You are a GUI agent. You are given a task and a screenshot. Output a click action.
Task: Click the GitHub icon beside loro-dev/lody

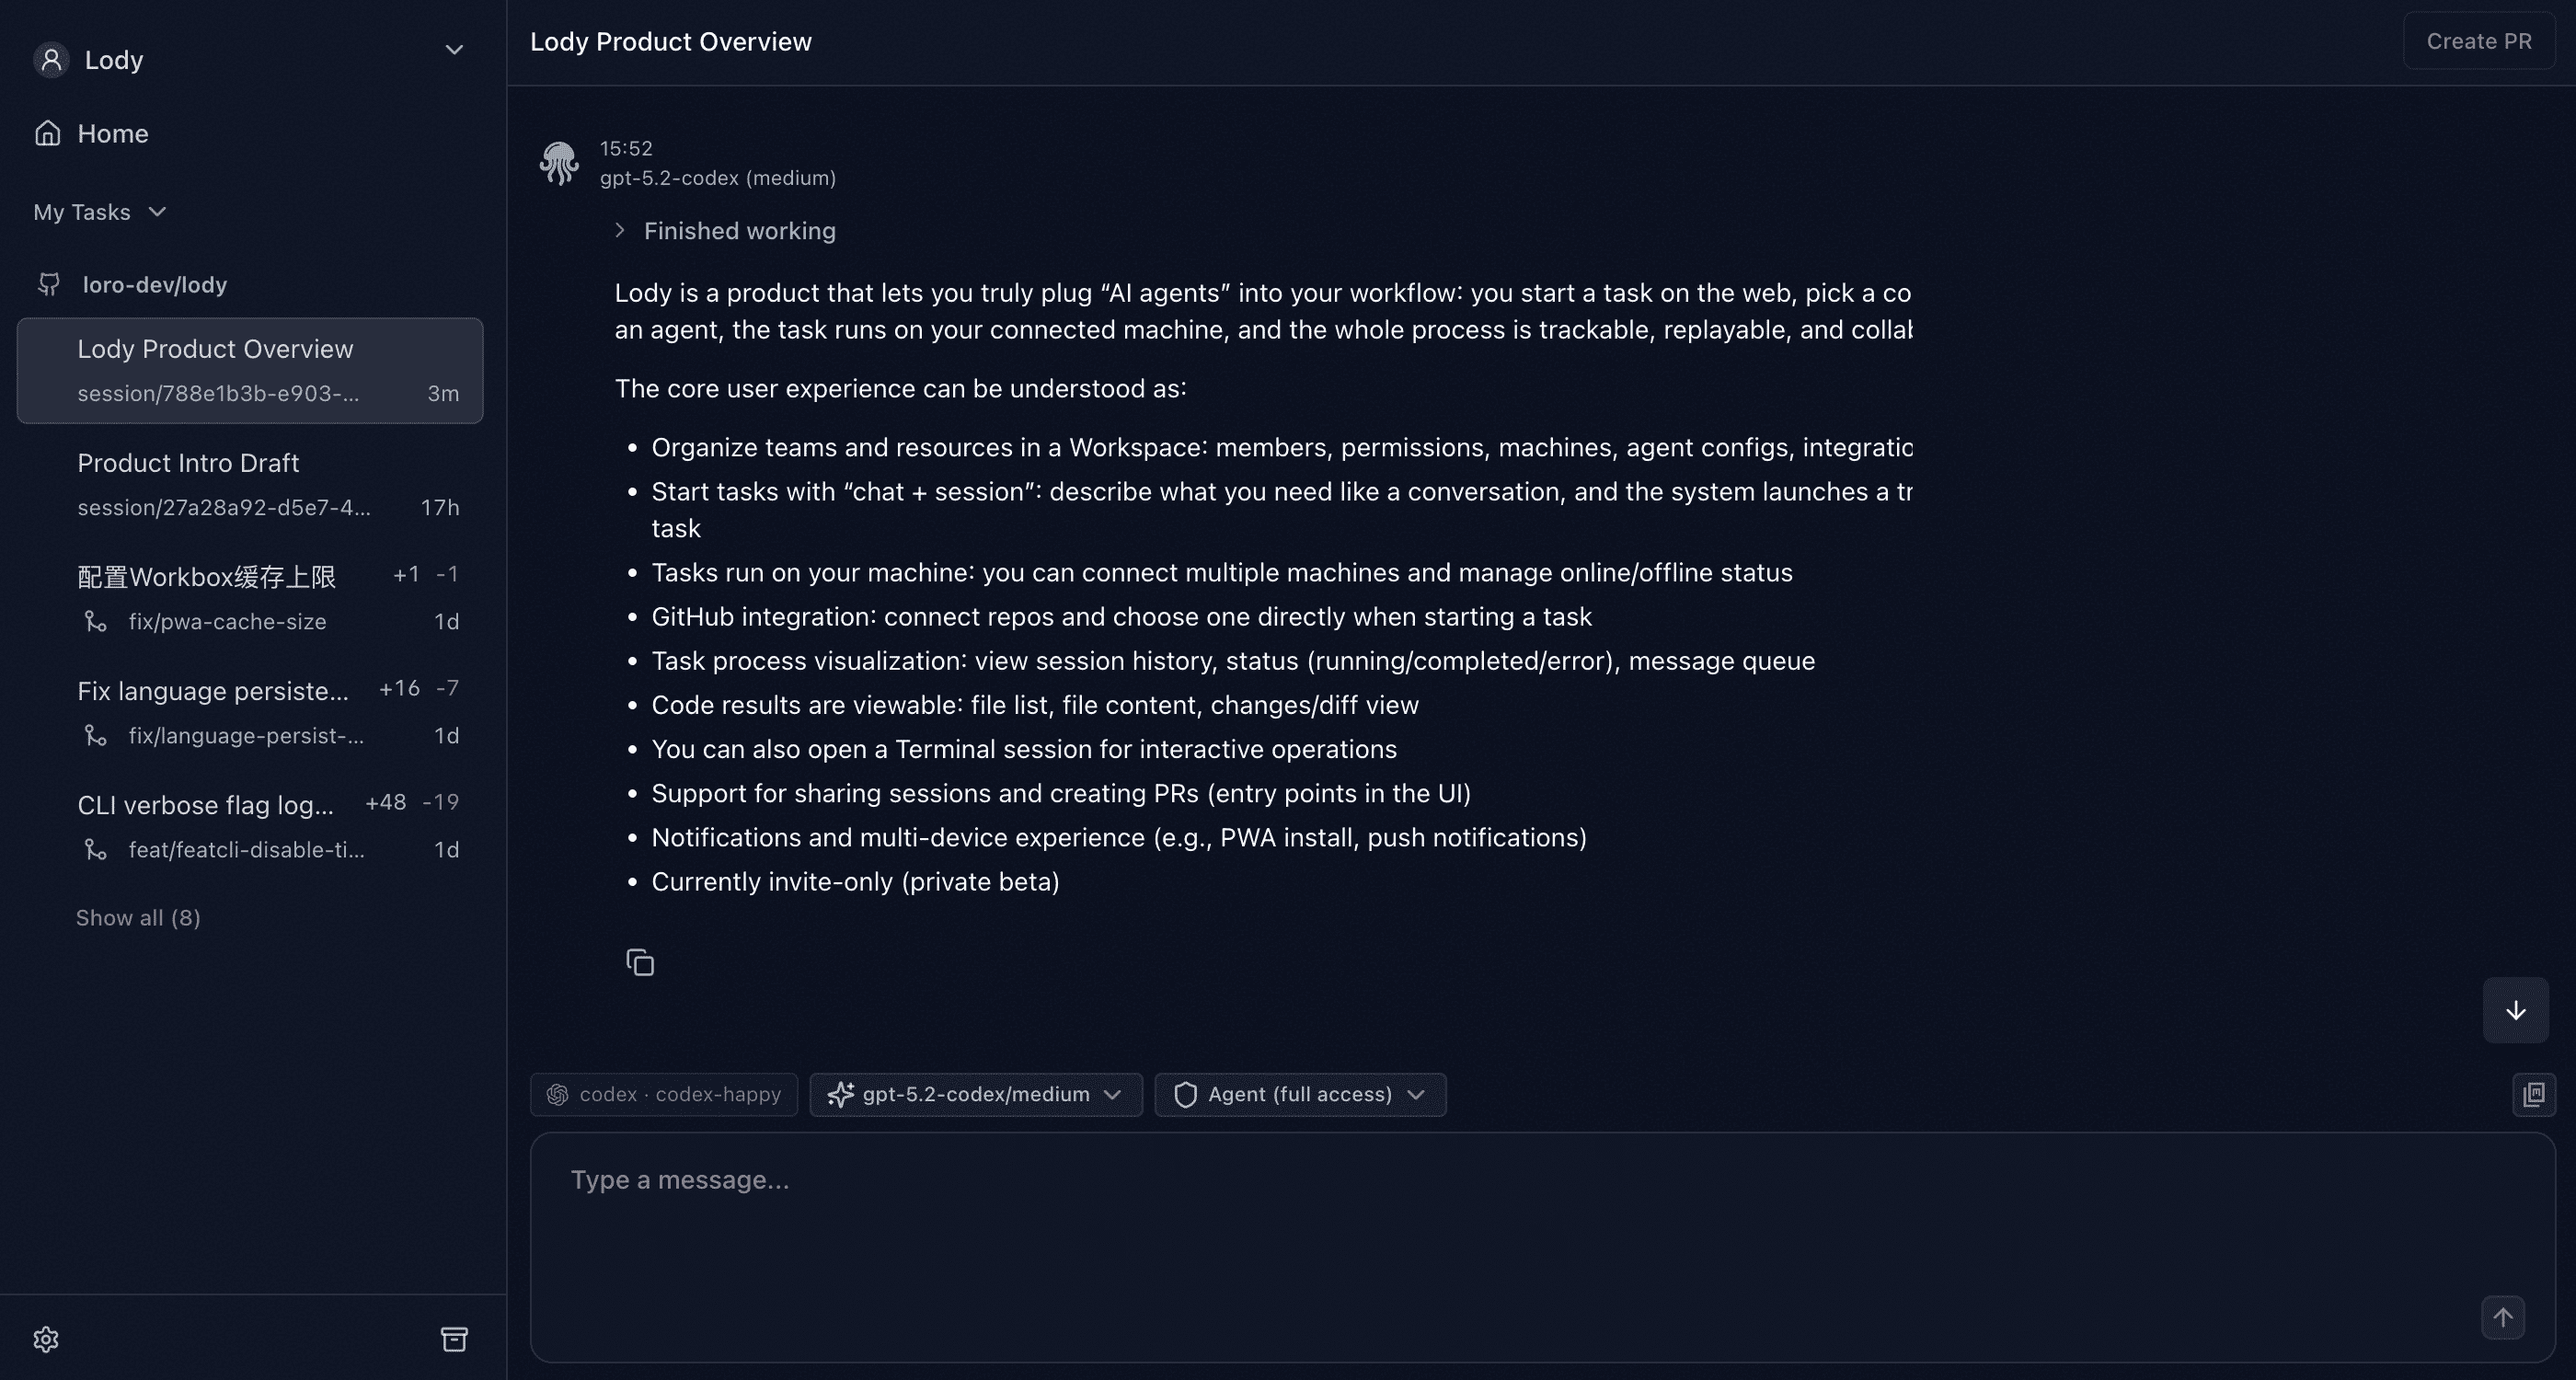tap(48, 284)
